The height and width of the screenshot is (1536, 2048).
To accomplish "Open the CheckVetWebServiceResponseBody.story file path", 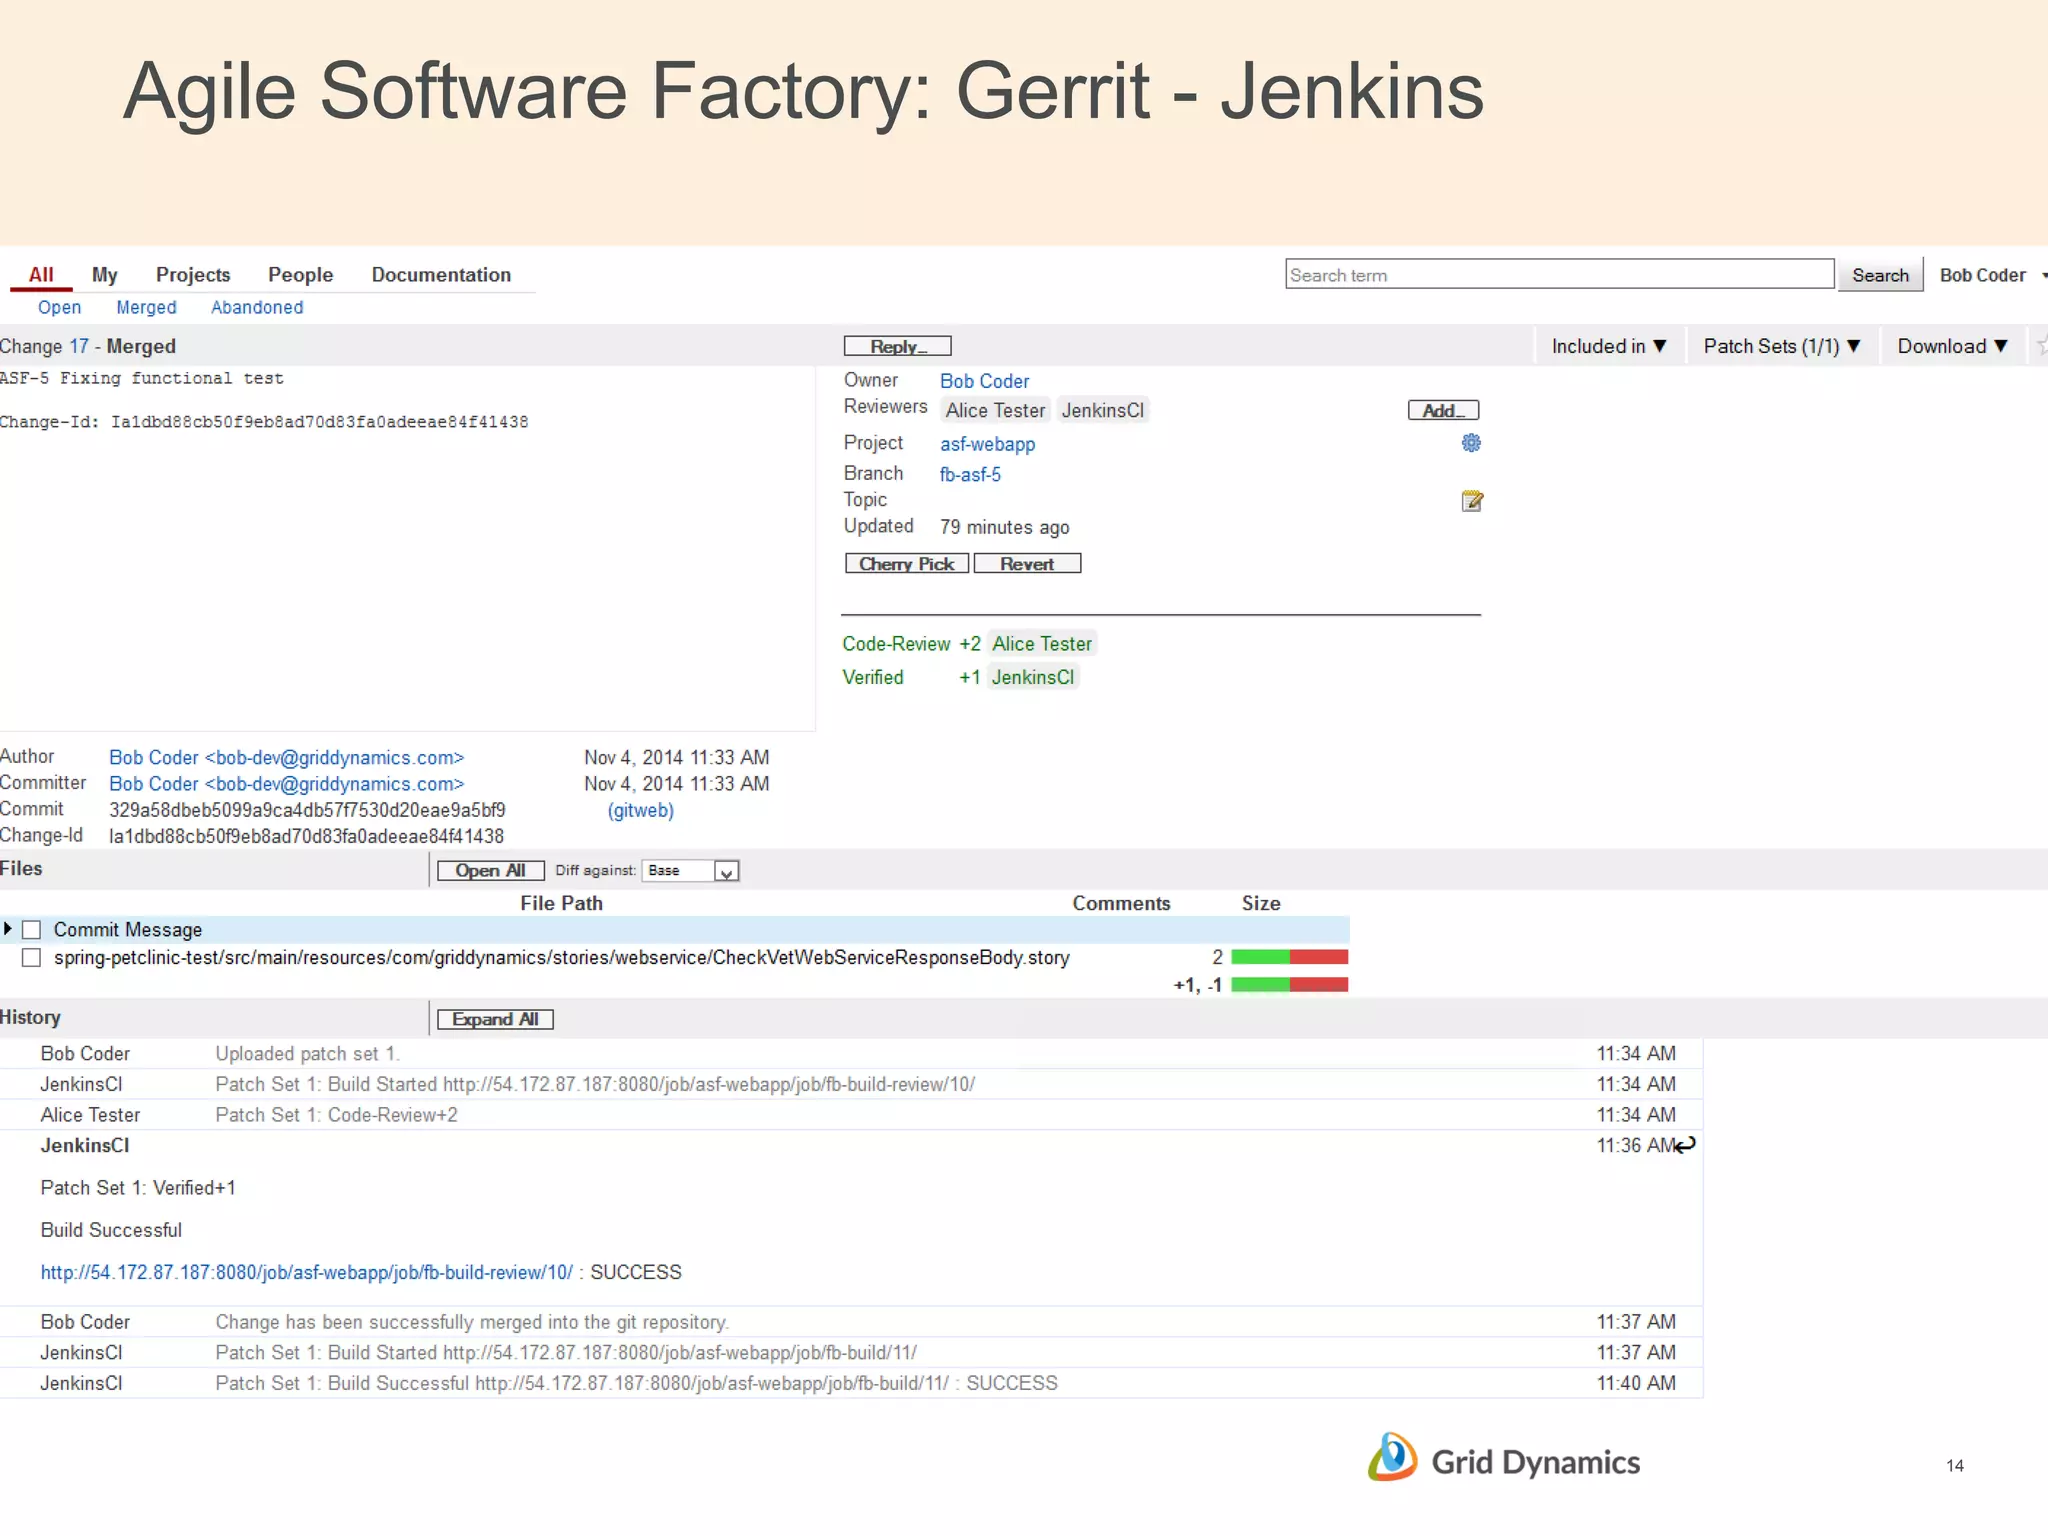I will pyautogui.click(x=561, y=958).
